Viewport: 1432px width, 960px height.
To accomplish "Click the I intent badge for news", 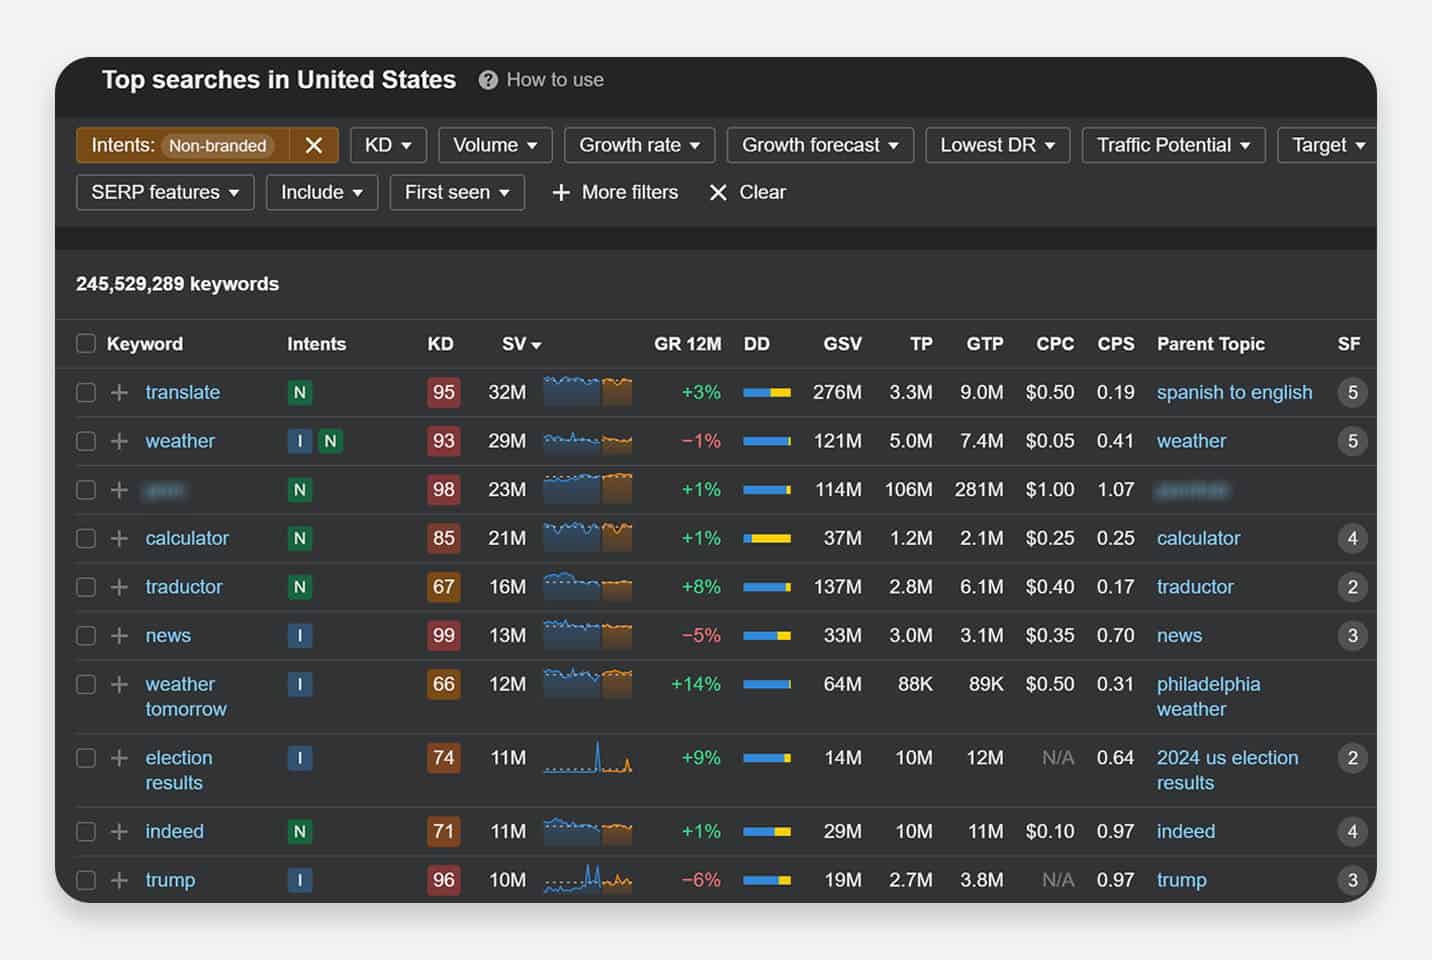I will coord(299,635).
